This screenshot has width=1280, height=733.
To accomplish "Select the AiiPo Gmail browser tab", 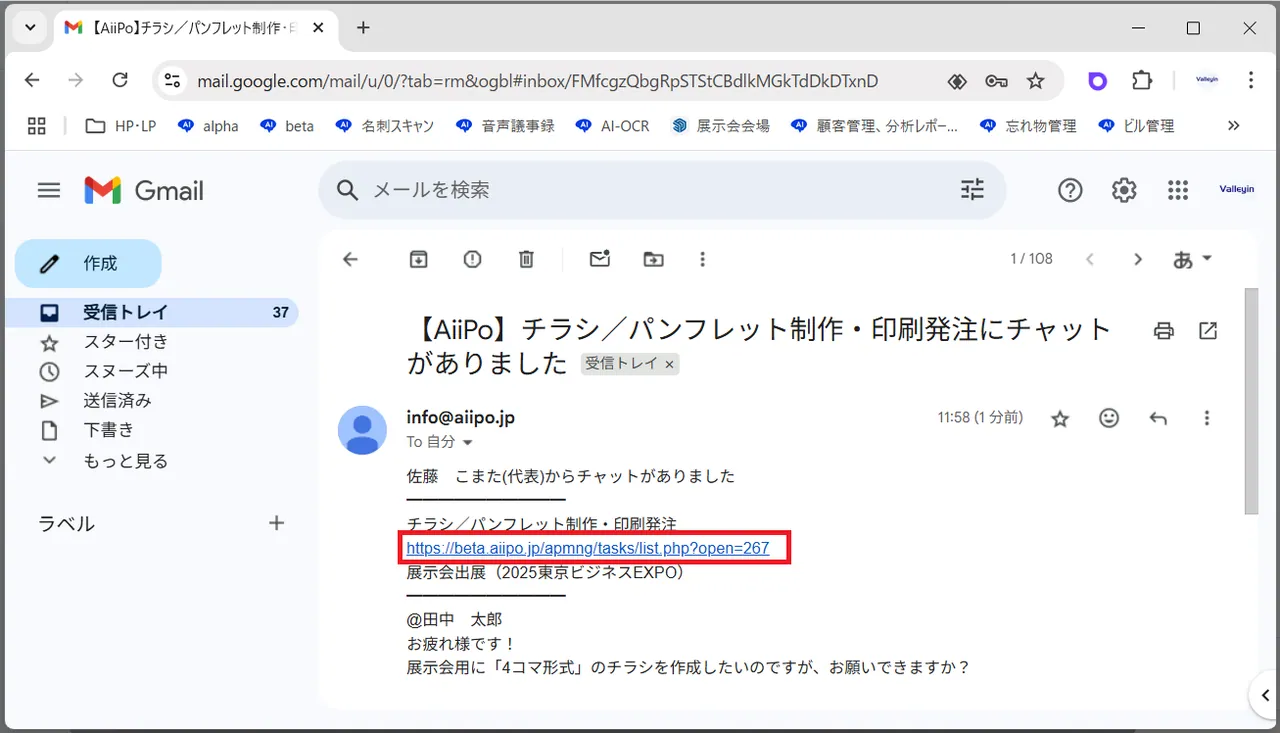I will [196, 28].
